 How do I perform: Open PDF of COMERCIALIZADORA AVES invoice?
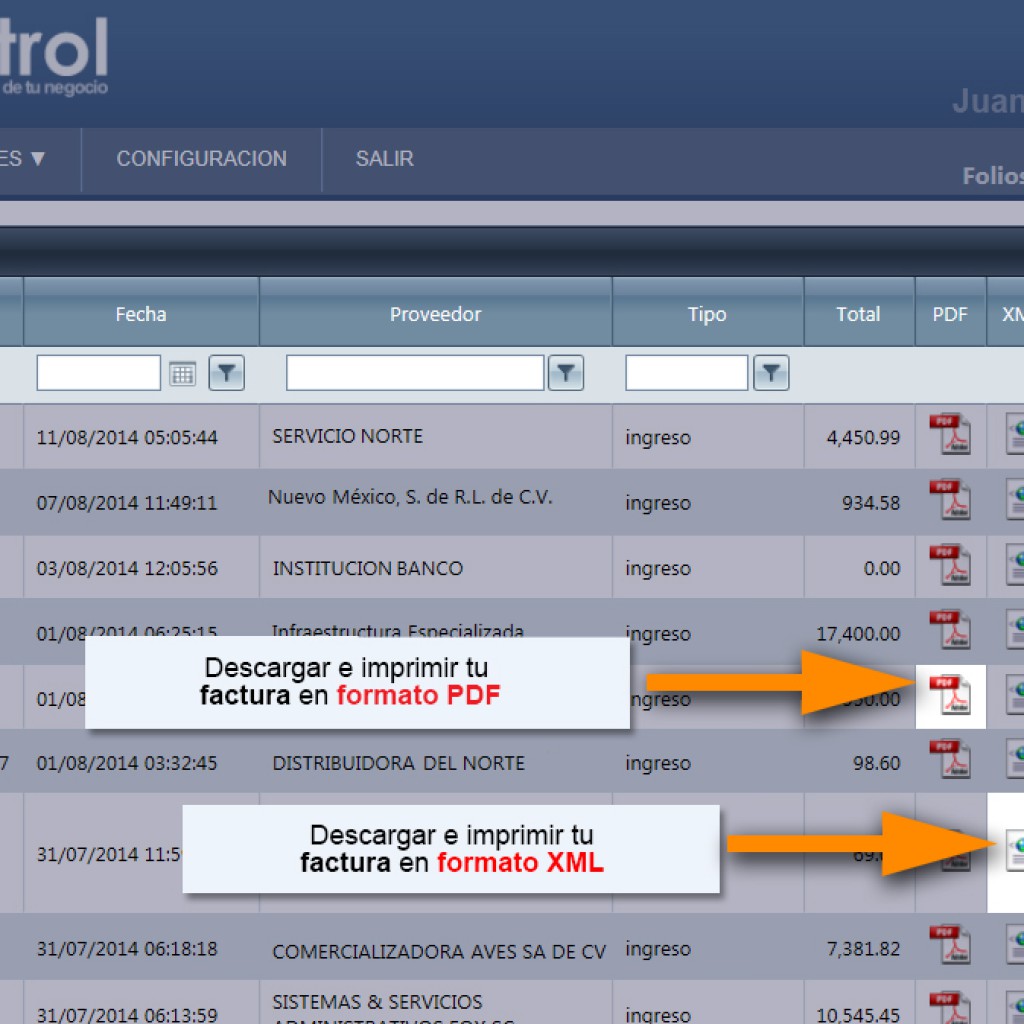pyautogui.click(x=950, y=945)
